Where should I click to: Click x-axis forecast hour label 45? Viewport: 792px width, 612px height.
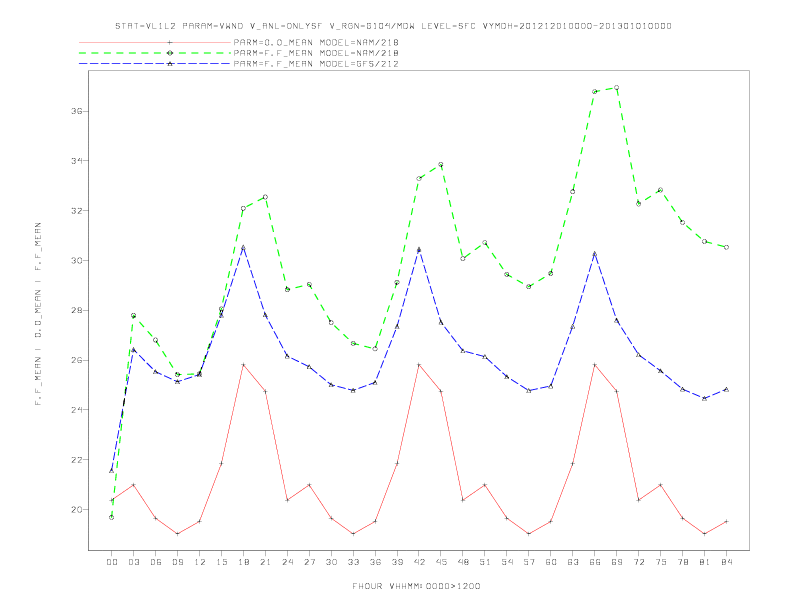[x=441, y=562]
